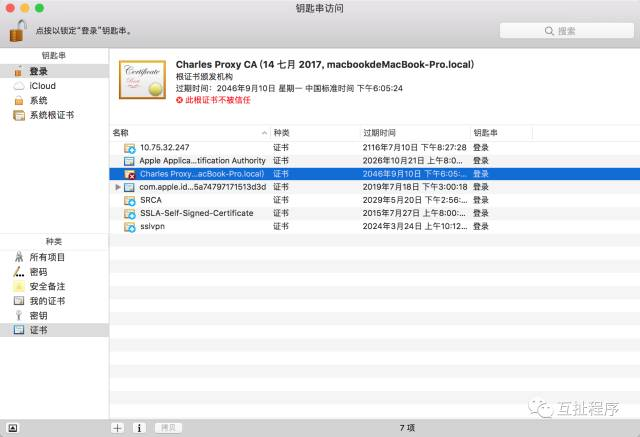Click the SSLA-Self-Signed-Certificate icon
Viewport: 640px width, 437px height.
click(x=130, y=213)
